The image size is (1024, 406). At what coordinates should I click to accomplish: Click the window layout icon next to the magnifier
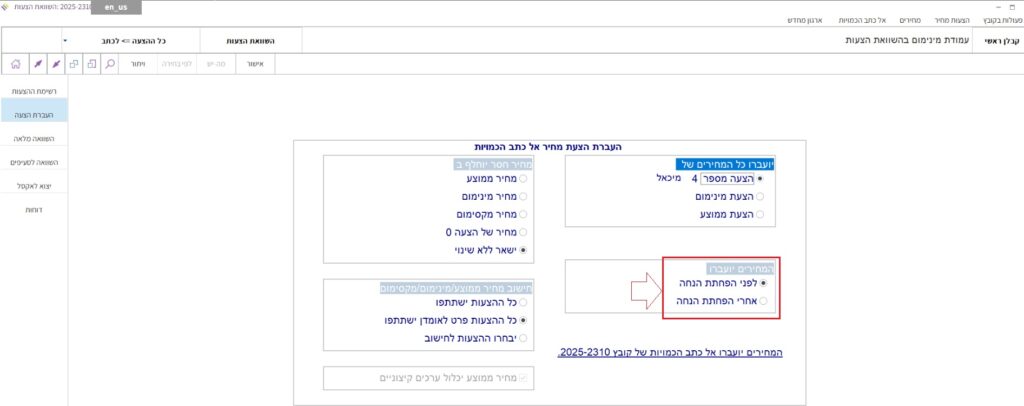click(x=92, y=63)
